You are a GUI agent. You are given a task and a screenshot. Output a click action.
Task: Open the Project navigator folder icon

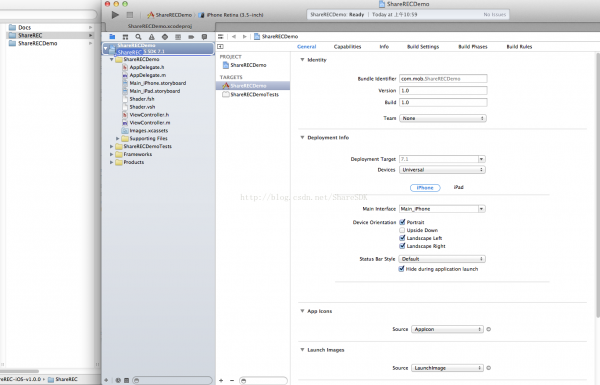coord(112,37)
